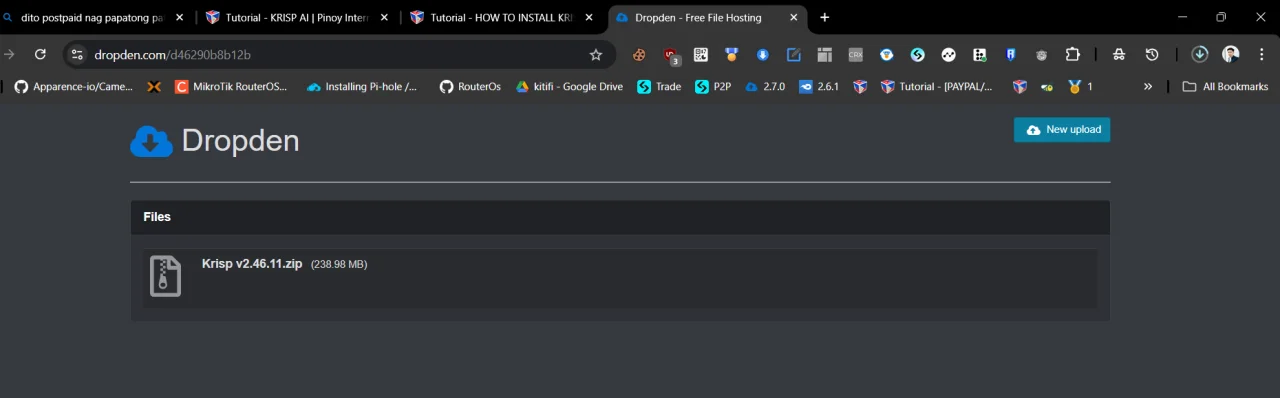This screenshot has height=398, width=1280.
Task: Click the Dropden cloud download logo
Action: [151, 142]
